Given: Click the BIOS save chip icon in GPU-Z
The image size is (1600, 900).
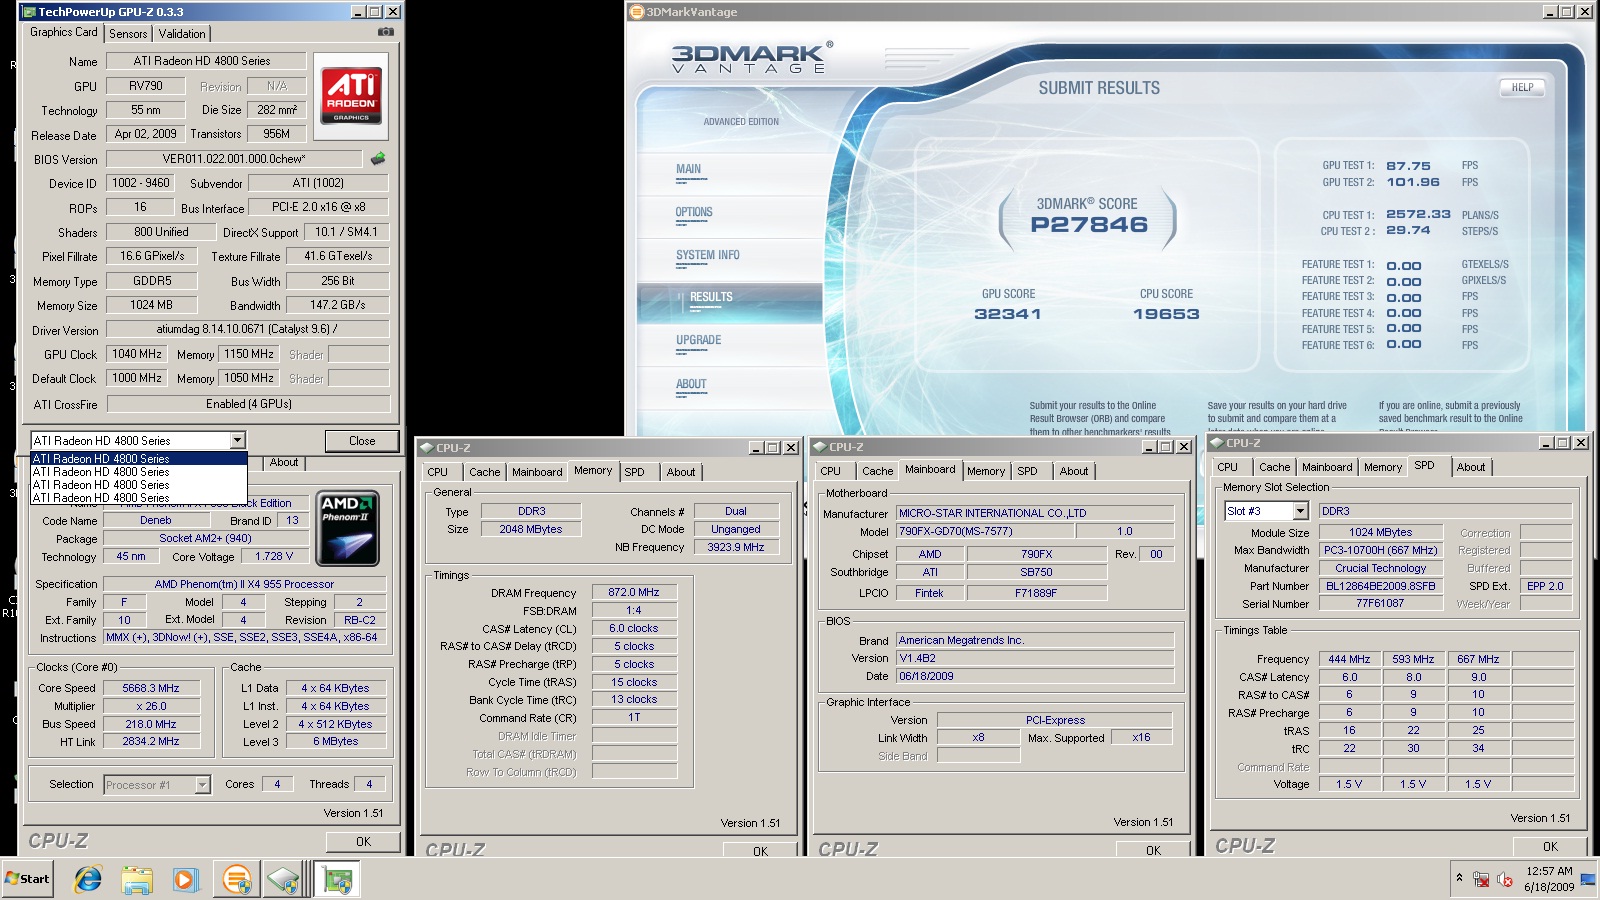Looking at the screenshot, I should [x=378, y=158].
